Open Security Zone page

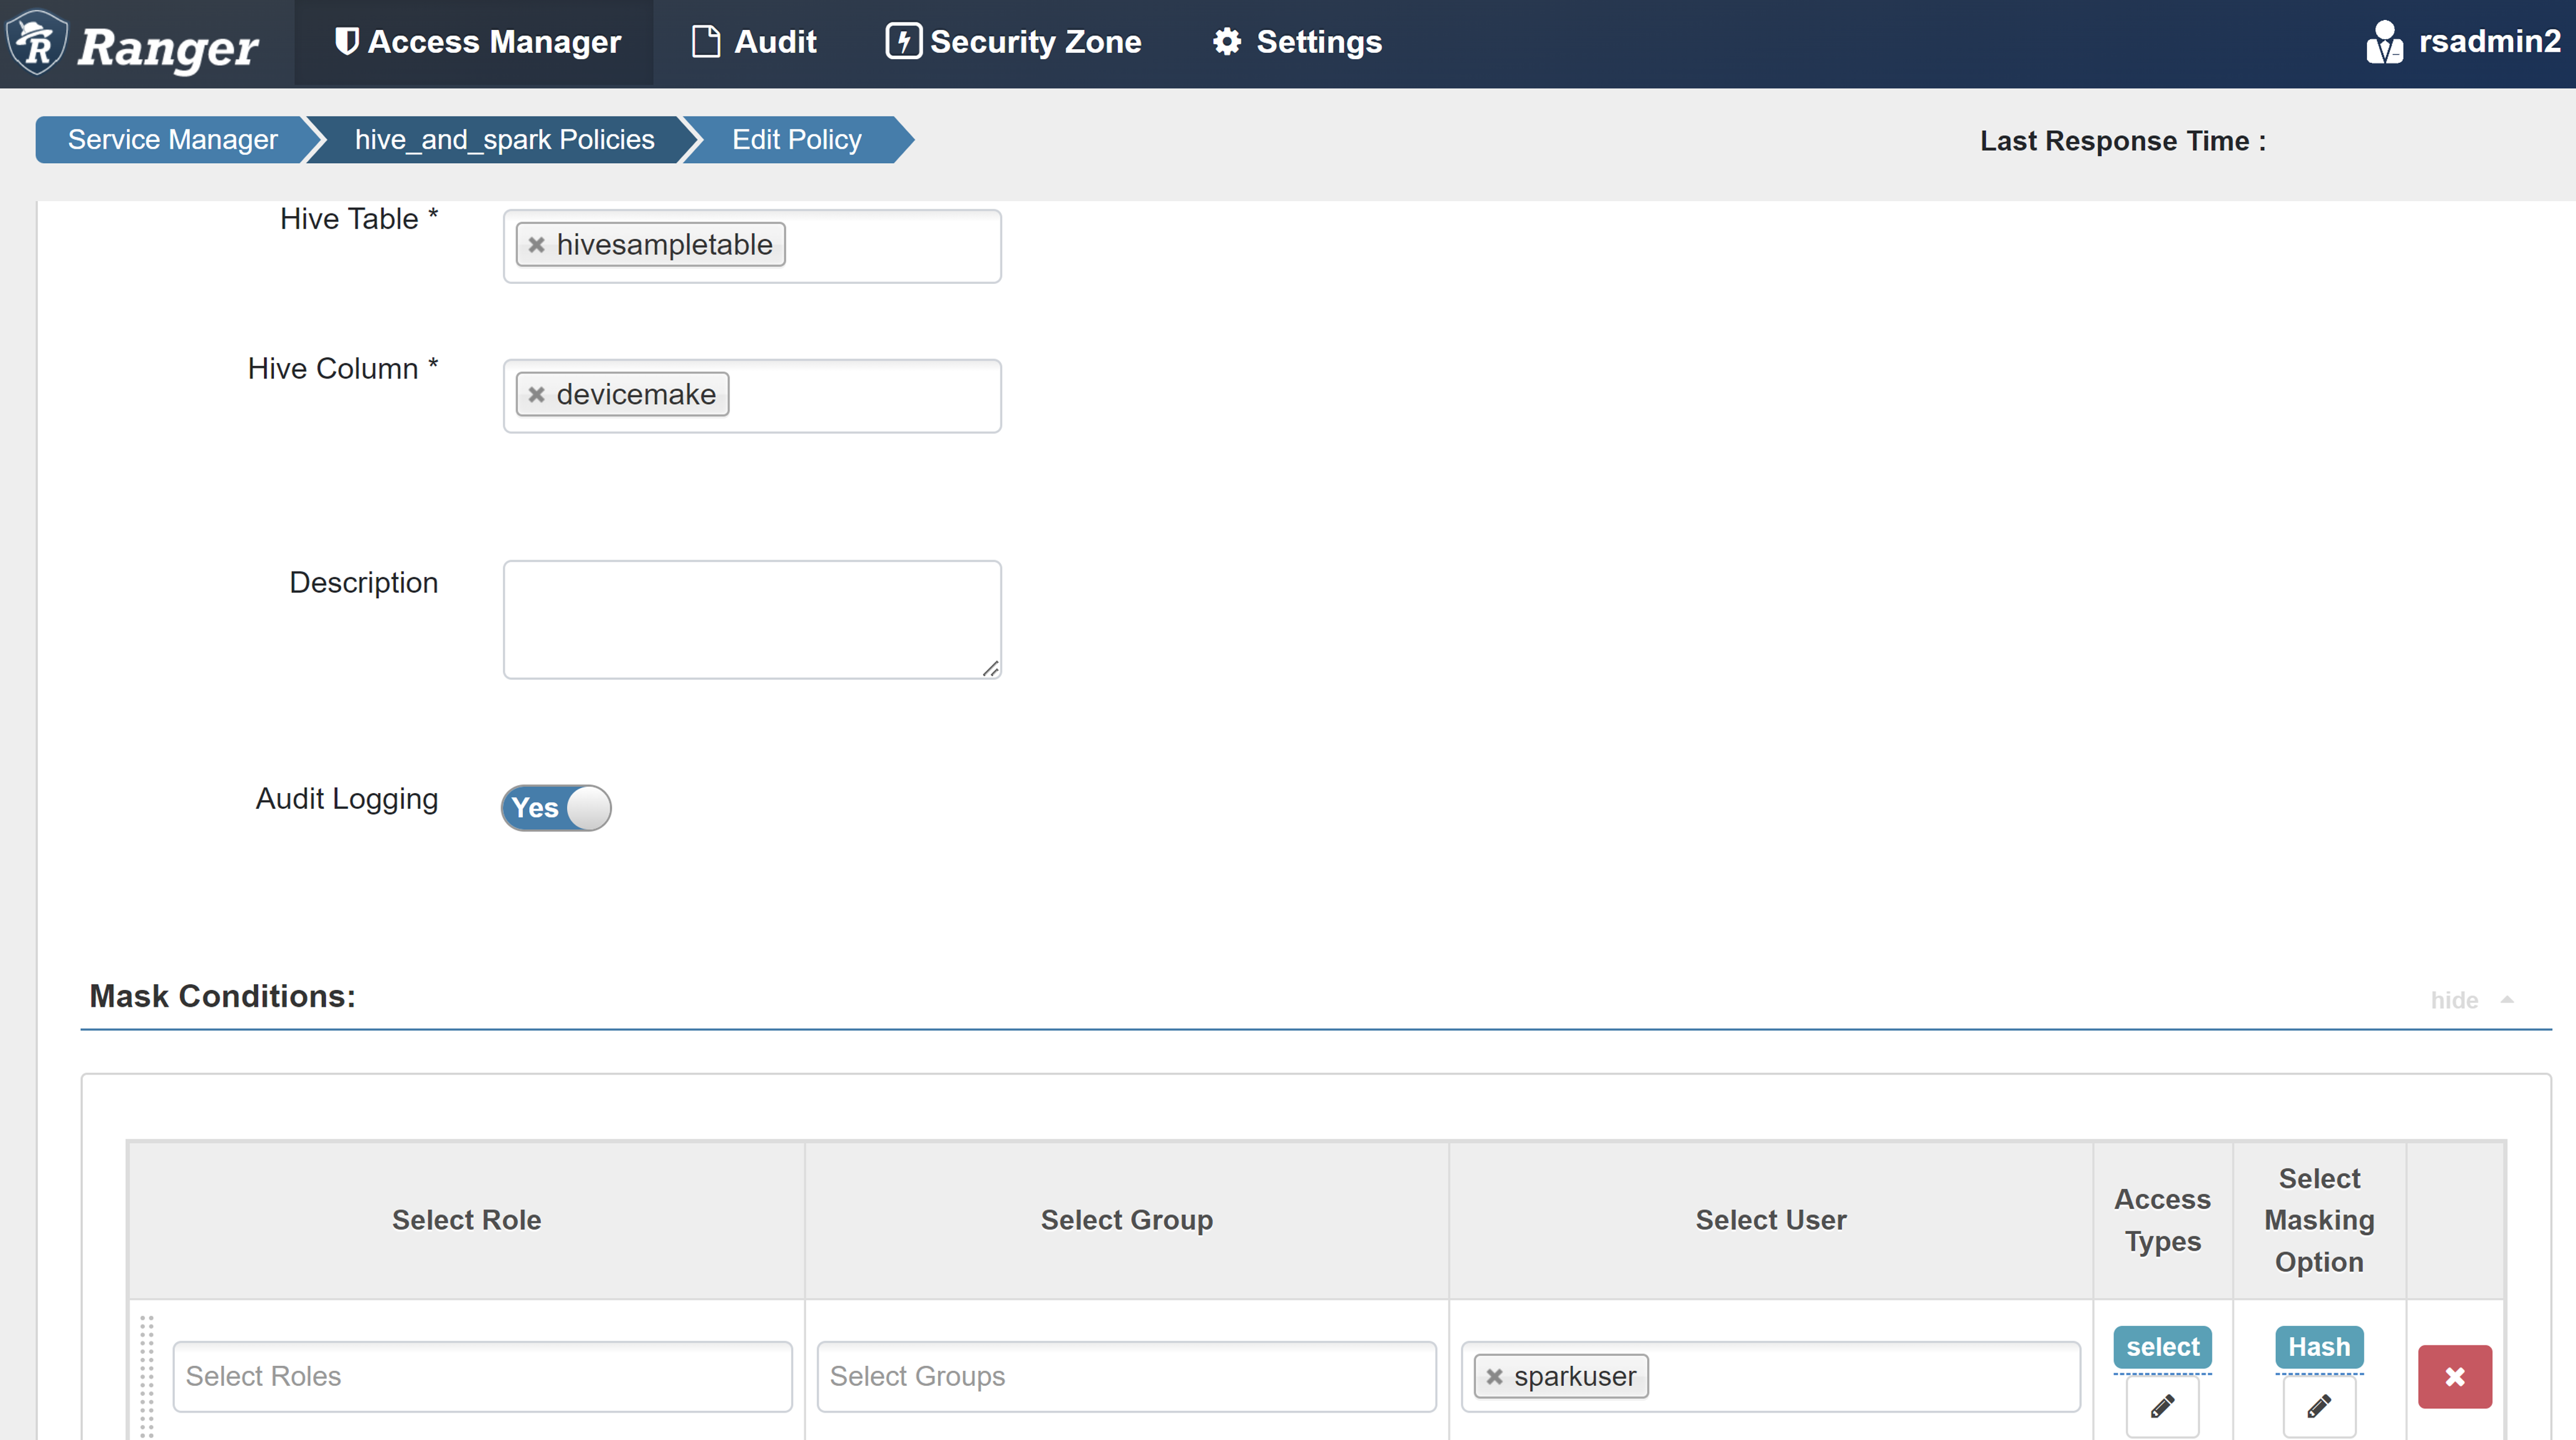[x=1014, y=42]
